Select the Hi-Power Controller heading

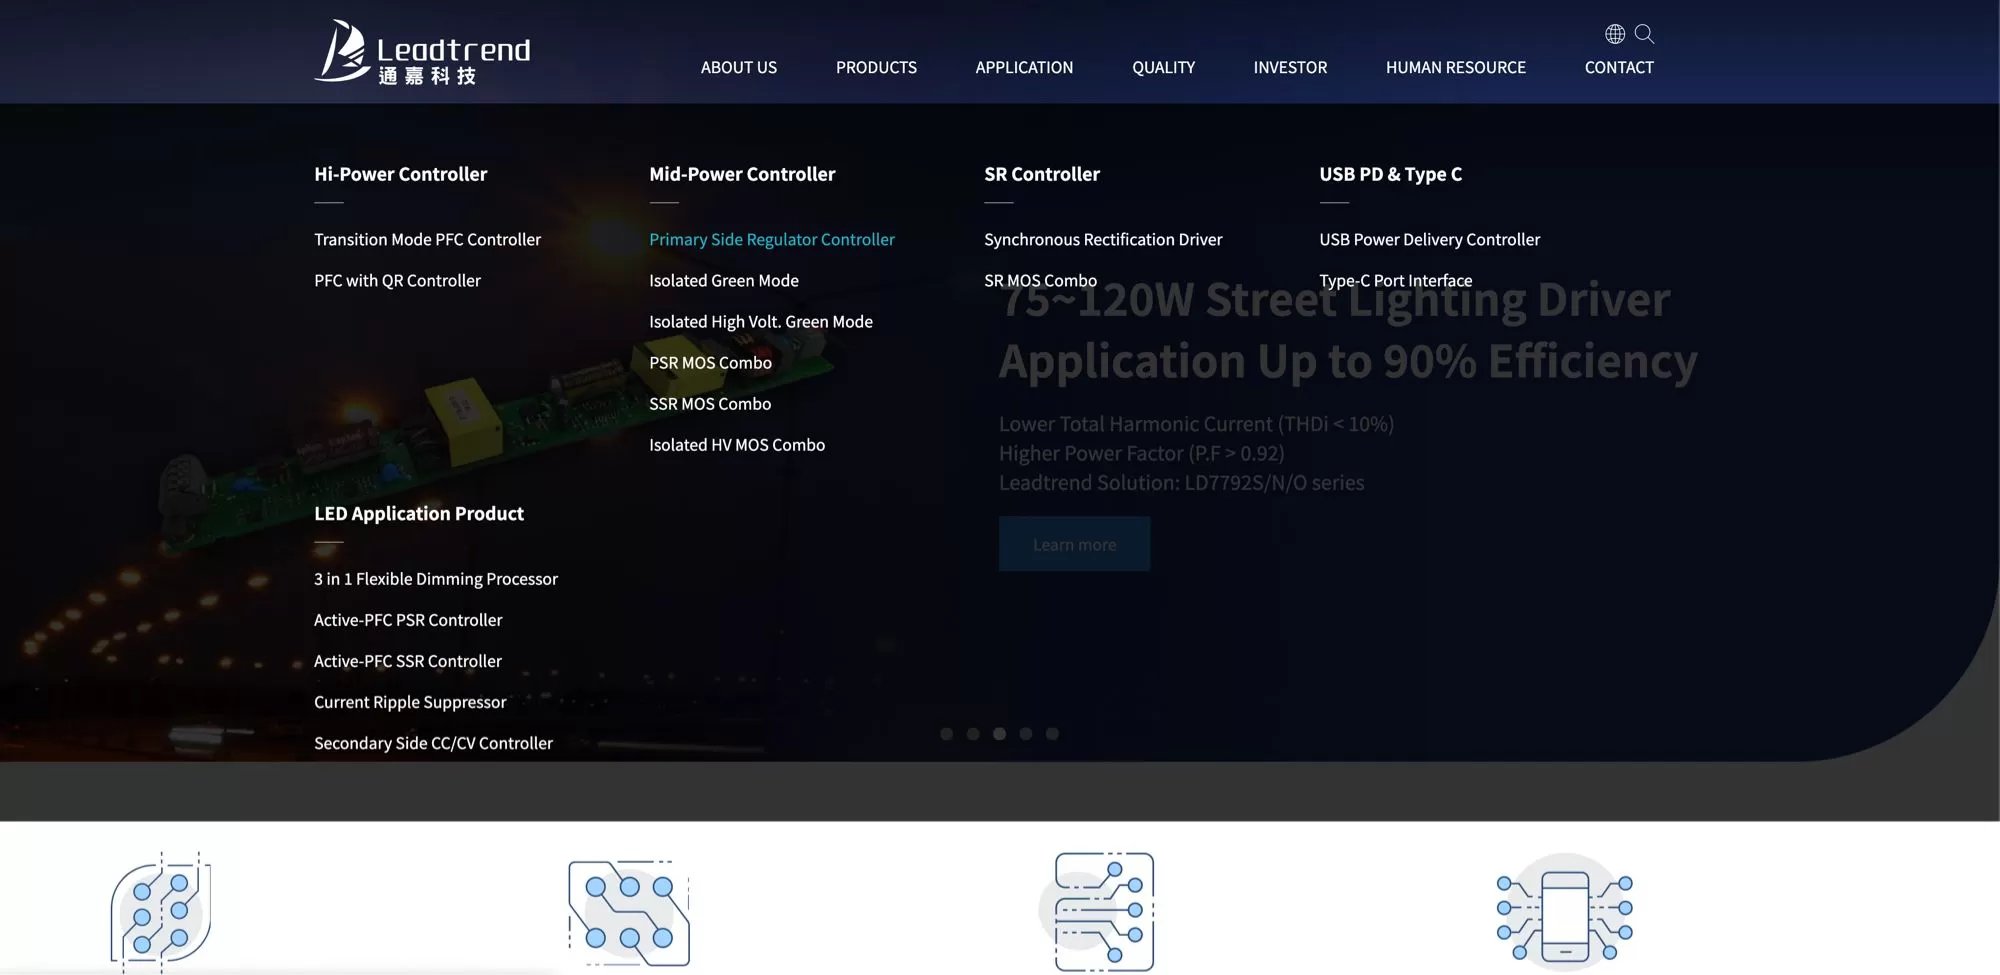401,174
